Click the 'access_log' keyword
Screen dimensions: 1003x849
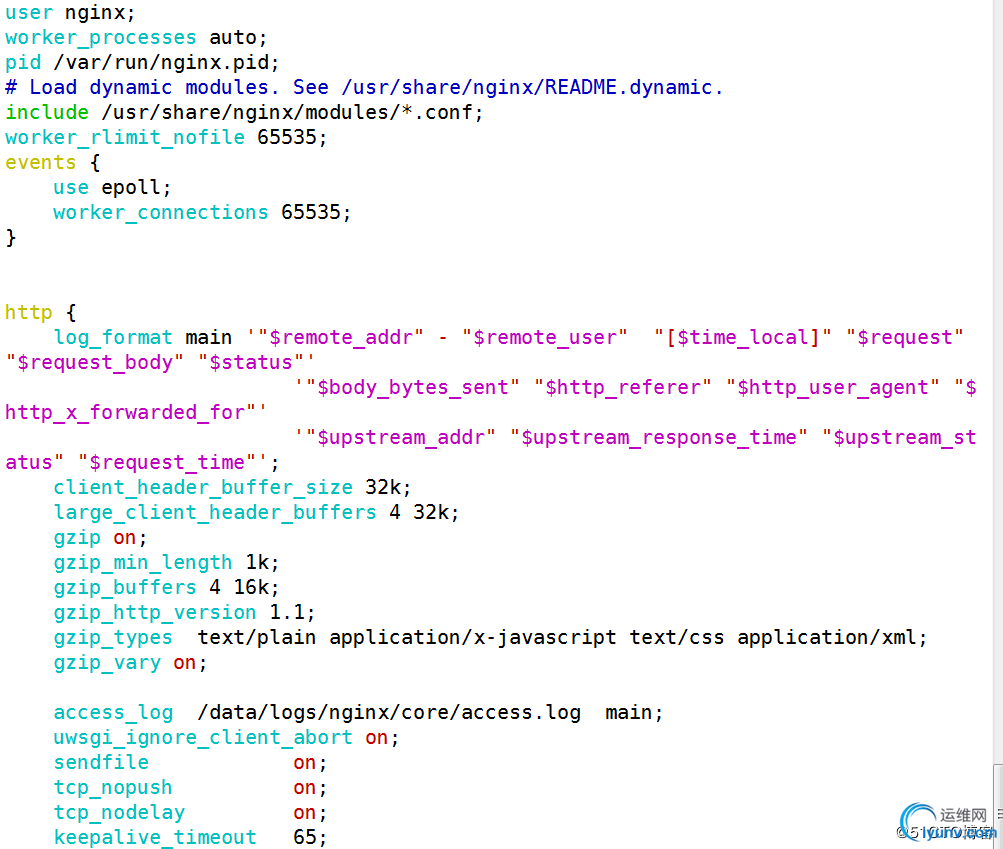coord(113,712)
